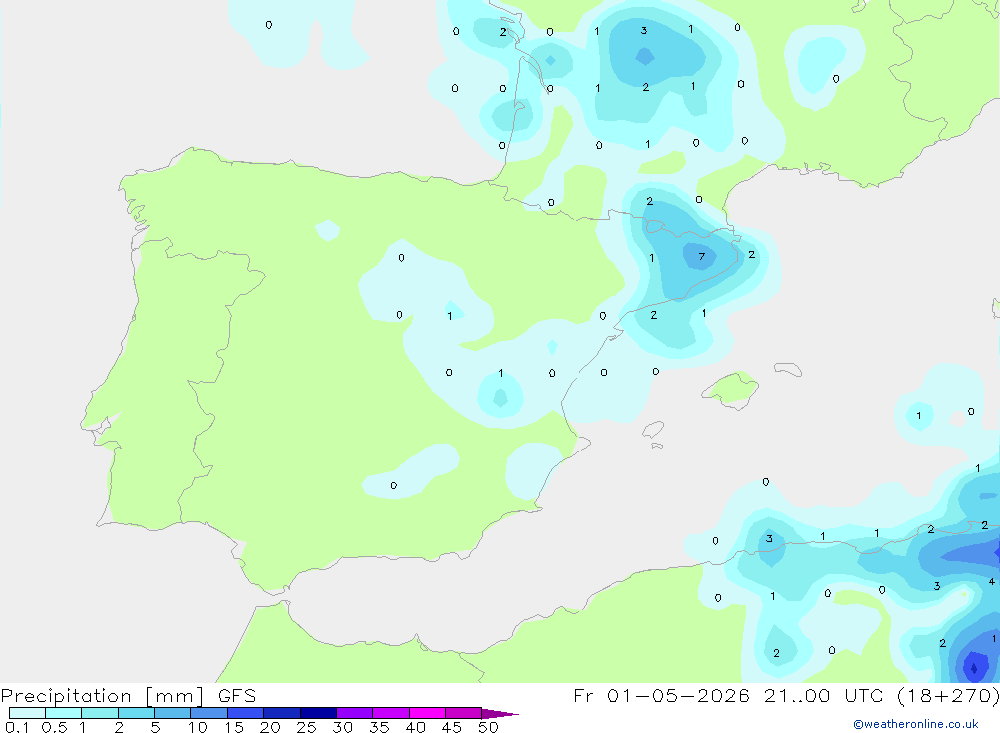Pick the 10–15 mm legend color swatch
Viewport: 1000px width, 733px height.
click(x=209, y=713)
